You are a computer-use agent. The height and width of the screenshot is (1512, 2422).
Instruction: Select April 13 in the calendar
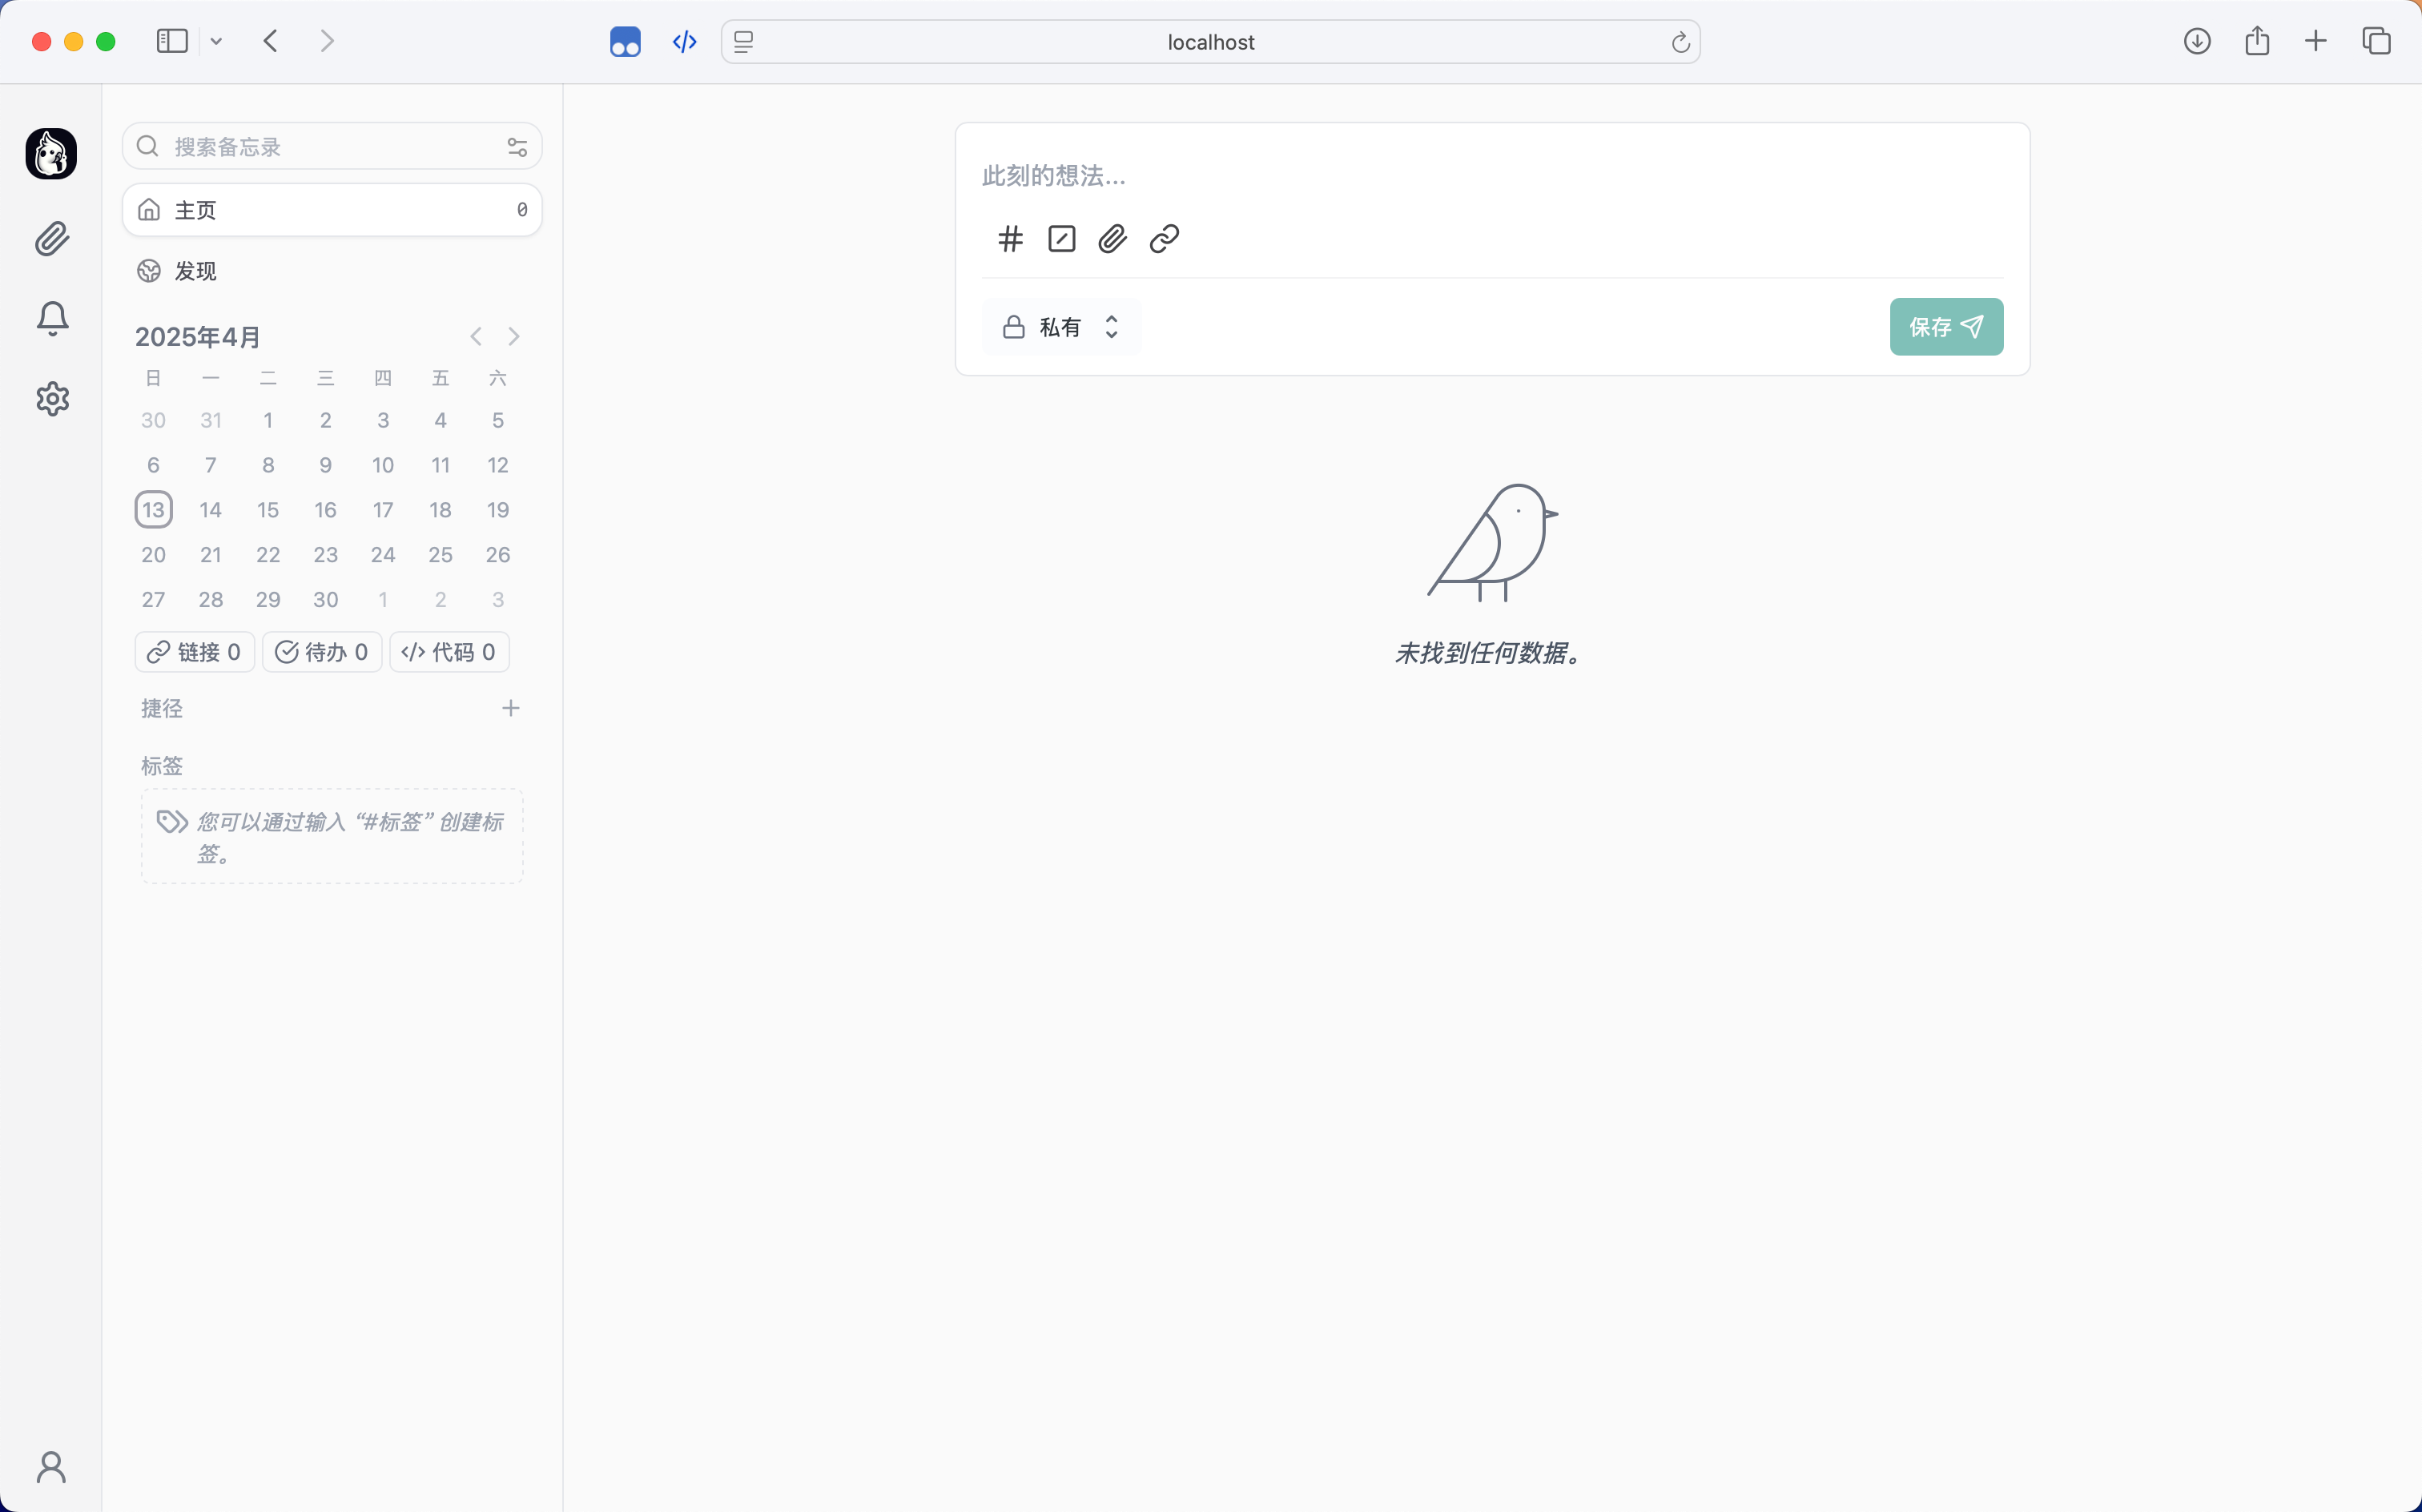pos(153,510)
